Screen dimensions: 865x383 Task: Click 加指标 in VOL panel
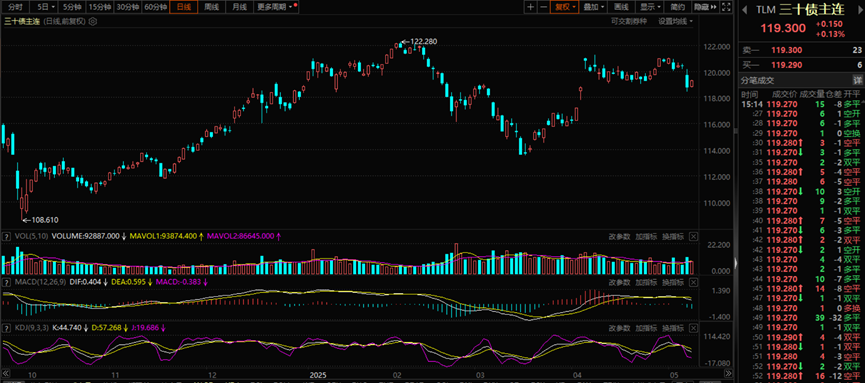pos(645,236)
